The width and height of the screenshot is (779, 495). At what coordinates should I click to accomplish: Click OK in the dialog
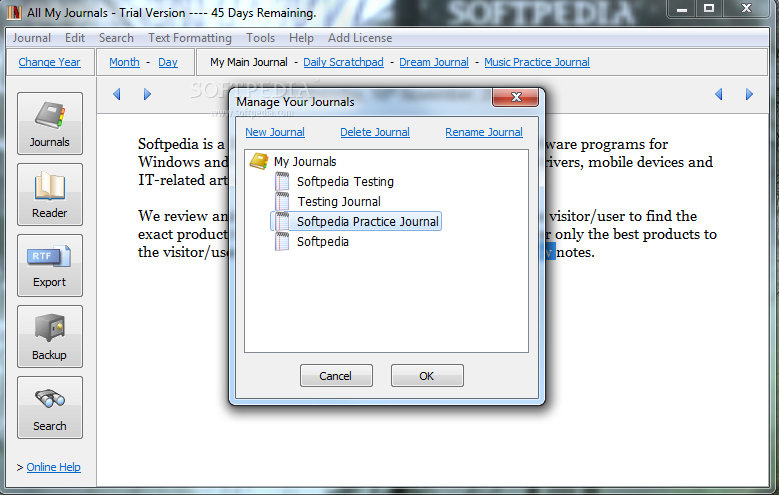click(x=427, y=376)
